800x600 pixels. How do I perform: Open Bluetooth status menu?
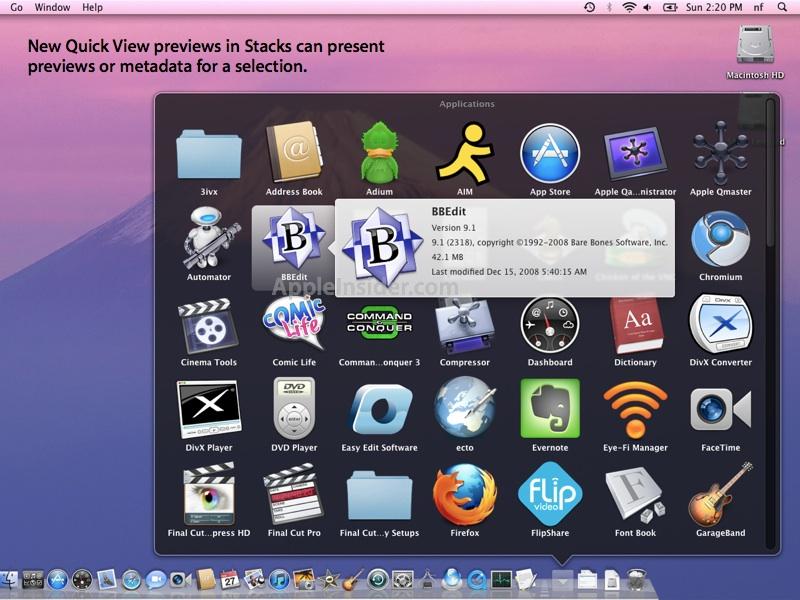click(x=609, y=7)
